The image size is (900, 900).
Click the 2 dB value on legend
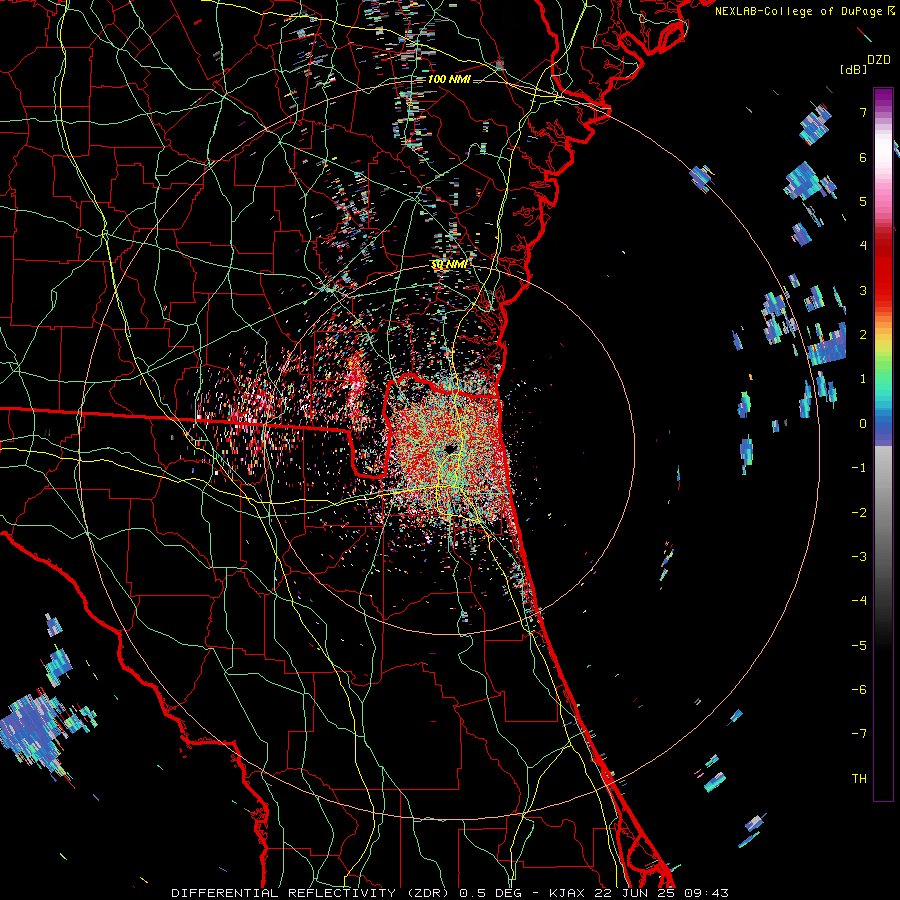tap(863, 335)
